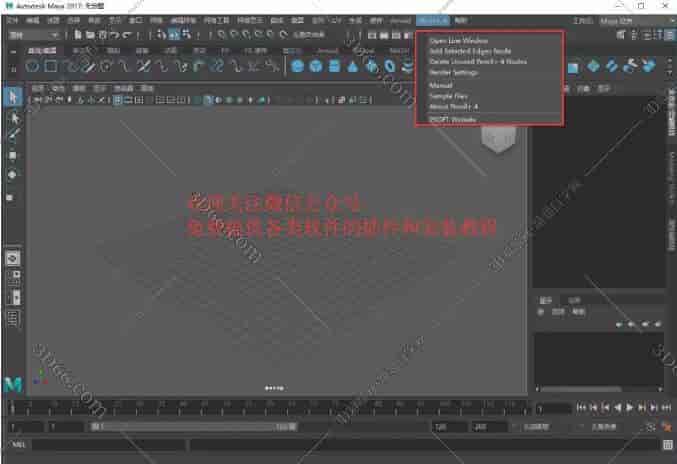The width and height of the screenshot is (677, 464).
Task: Toggle snap to curves on status line
Action: (234, 35)
